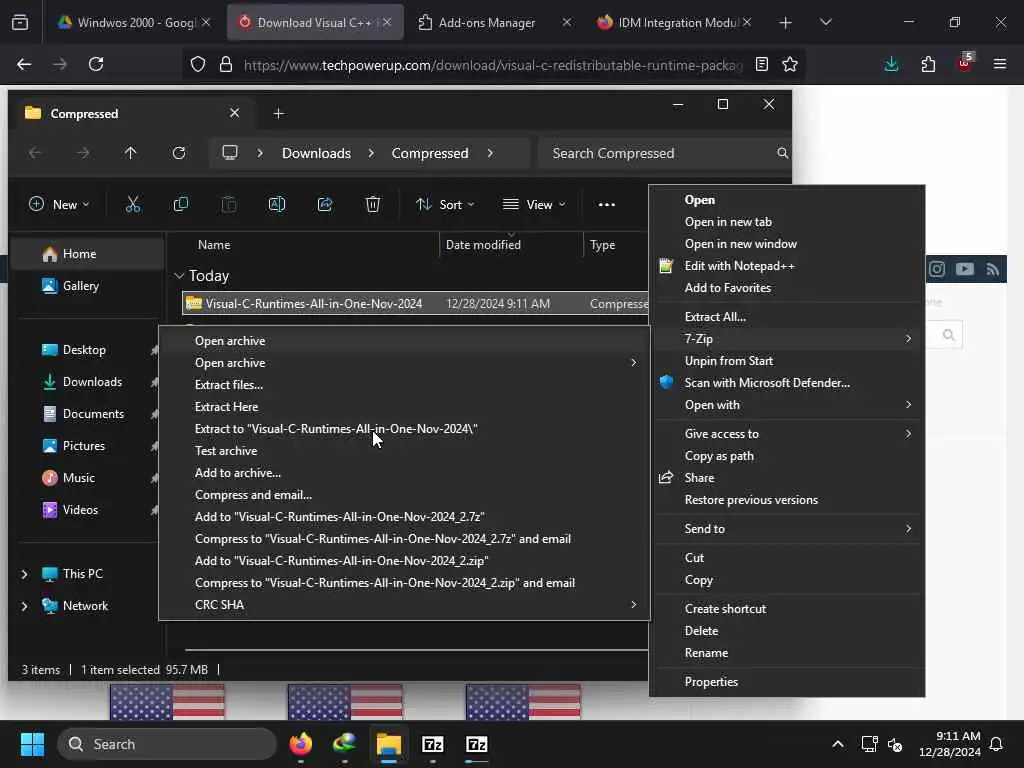Open the Sort dropdown
Image resolution: width=1024 pixels, height=768 pixels.
click(445, 204)
